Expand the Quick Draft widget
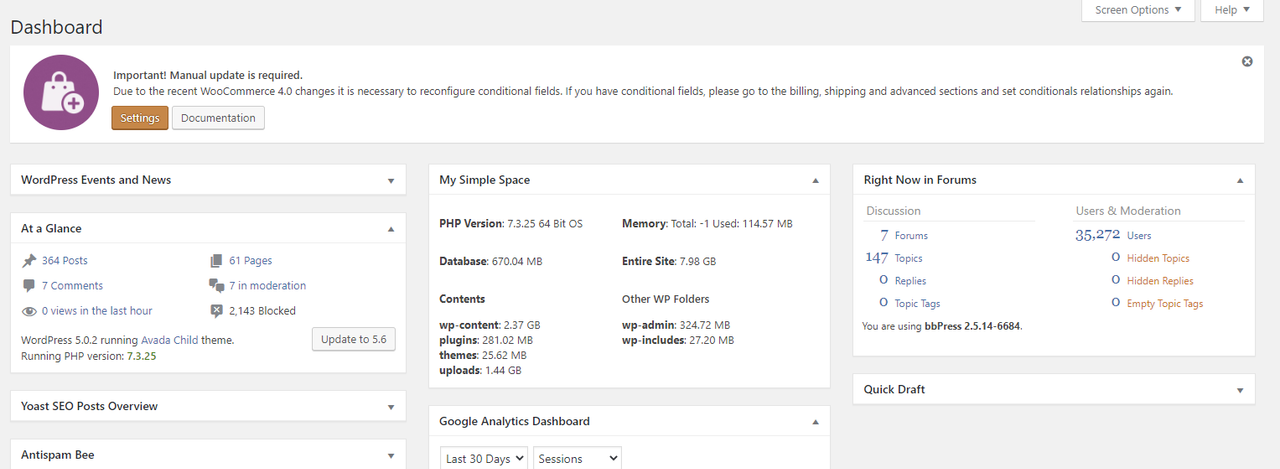This screenshot has height=469, width=1280. (1239, 390)
